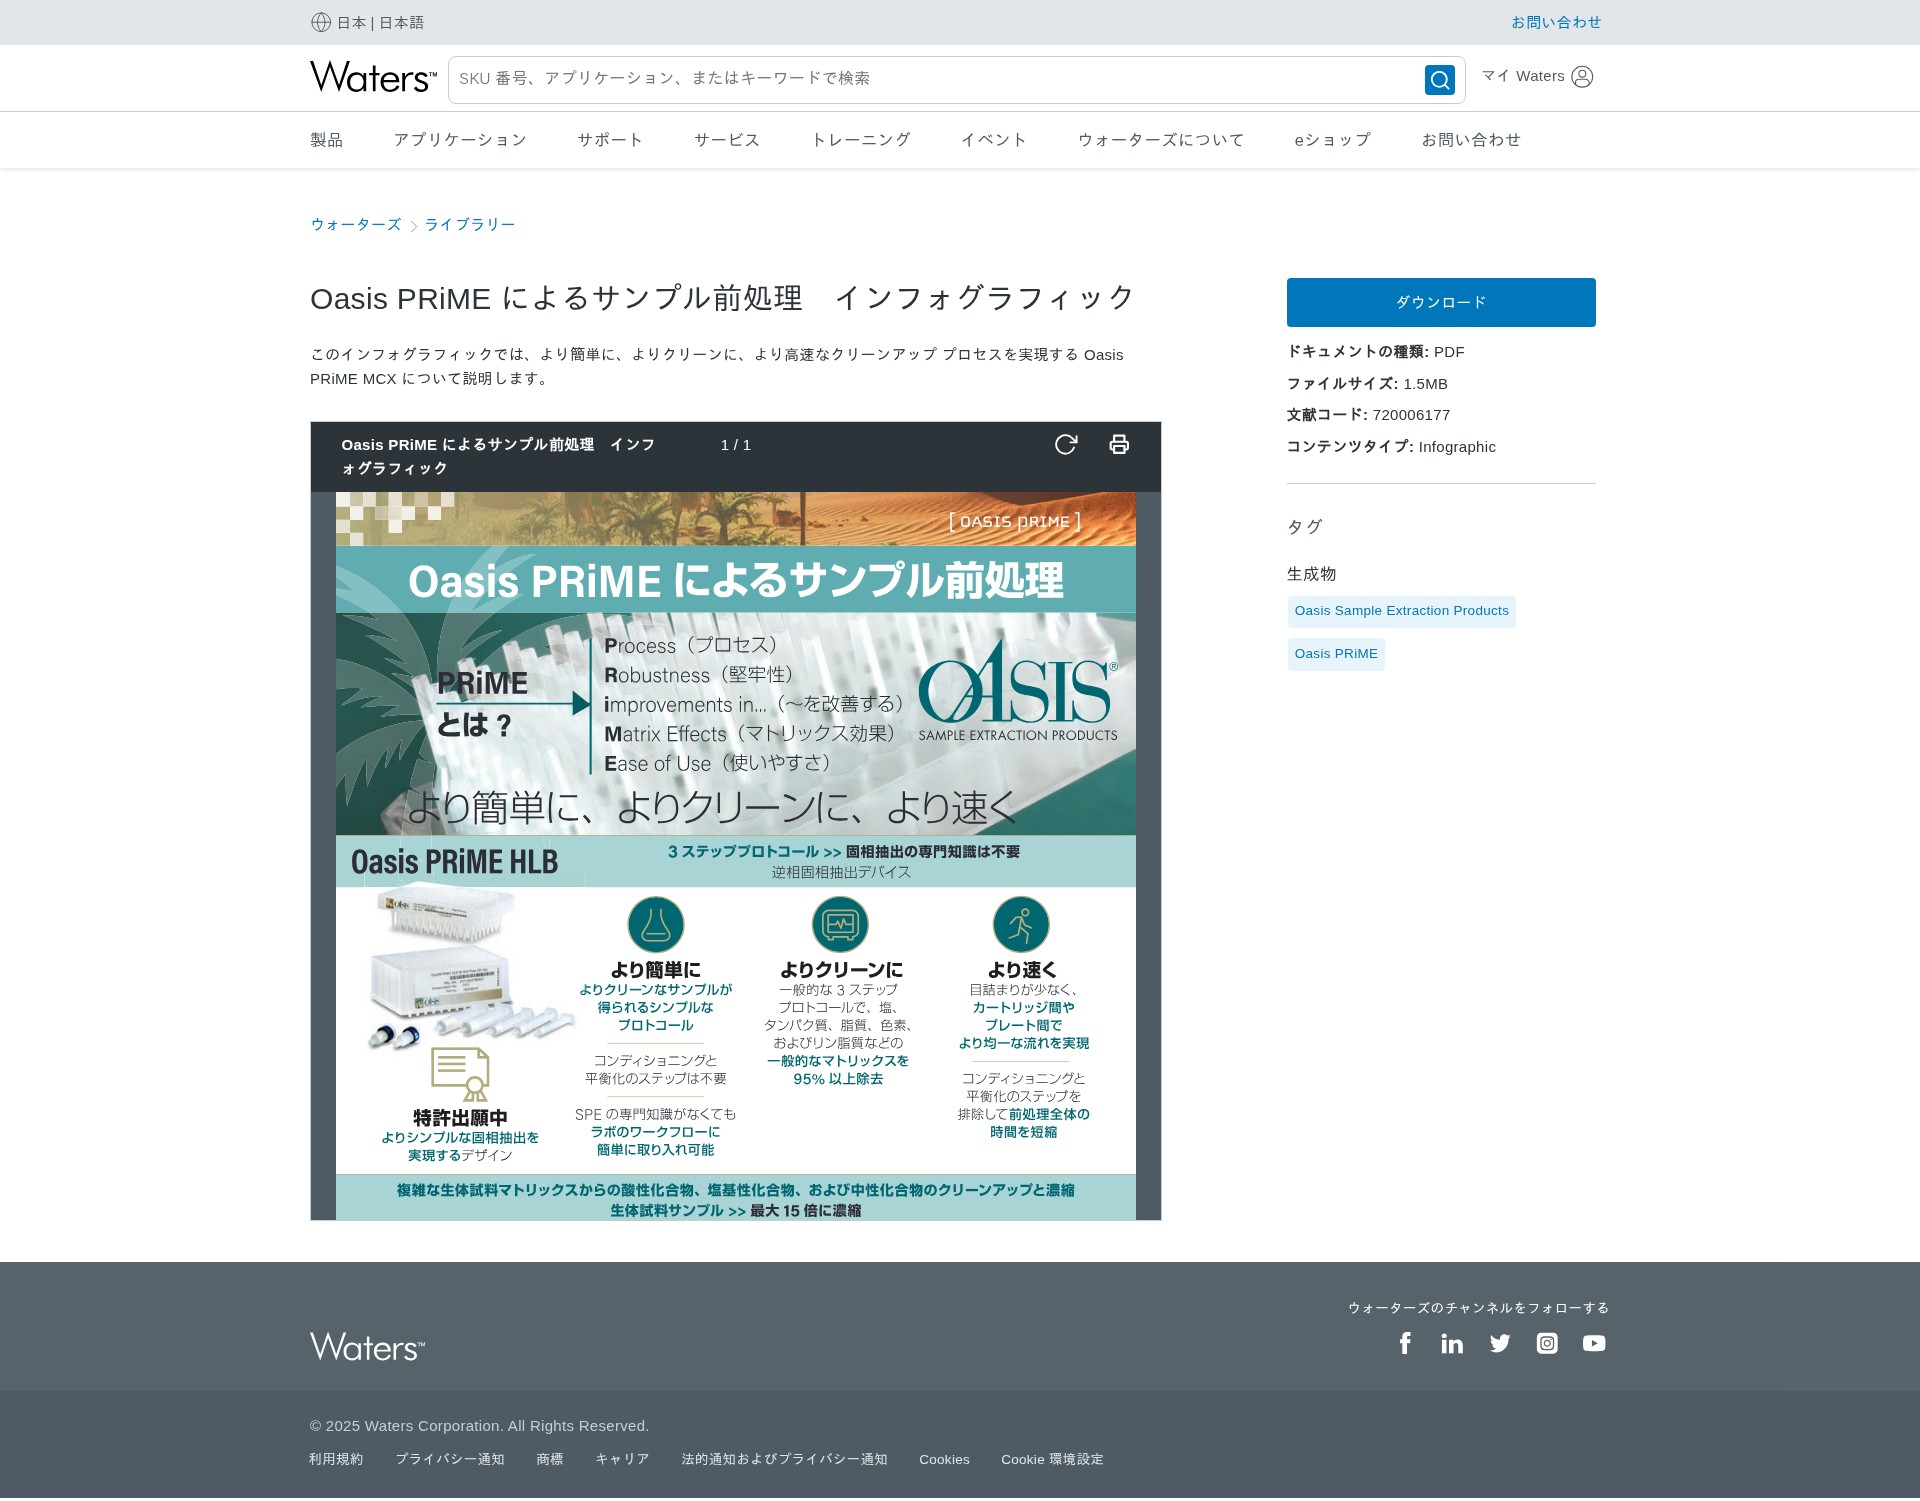1920x1501 pixels.
Task: Go to ウォーターズ breadcrumb link
Action: pos(356,225)
